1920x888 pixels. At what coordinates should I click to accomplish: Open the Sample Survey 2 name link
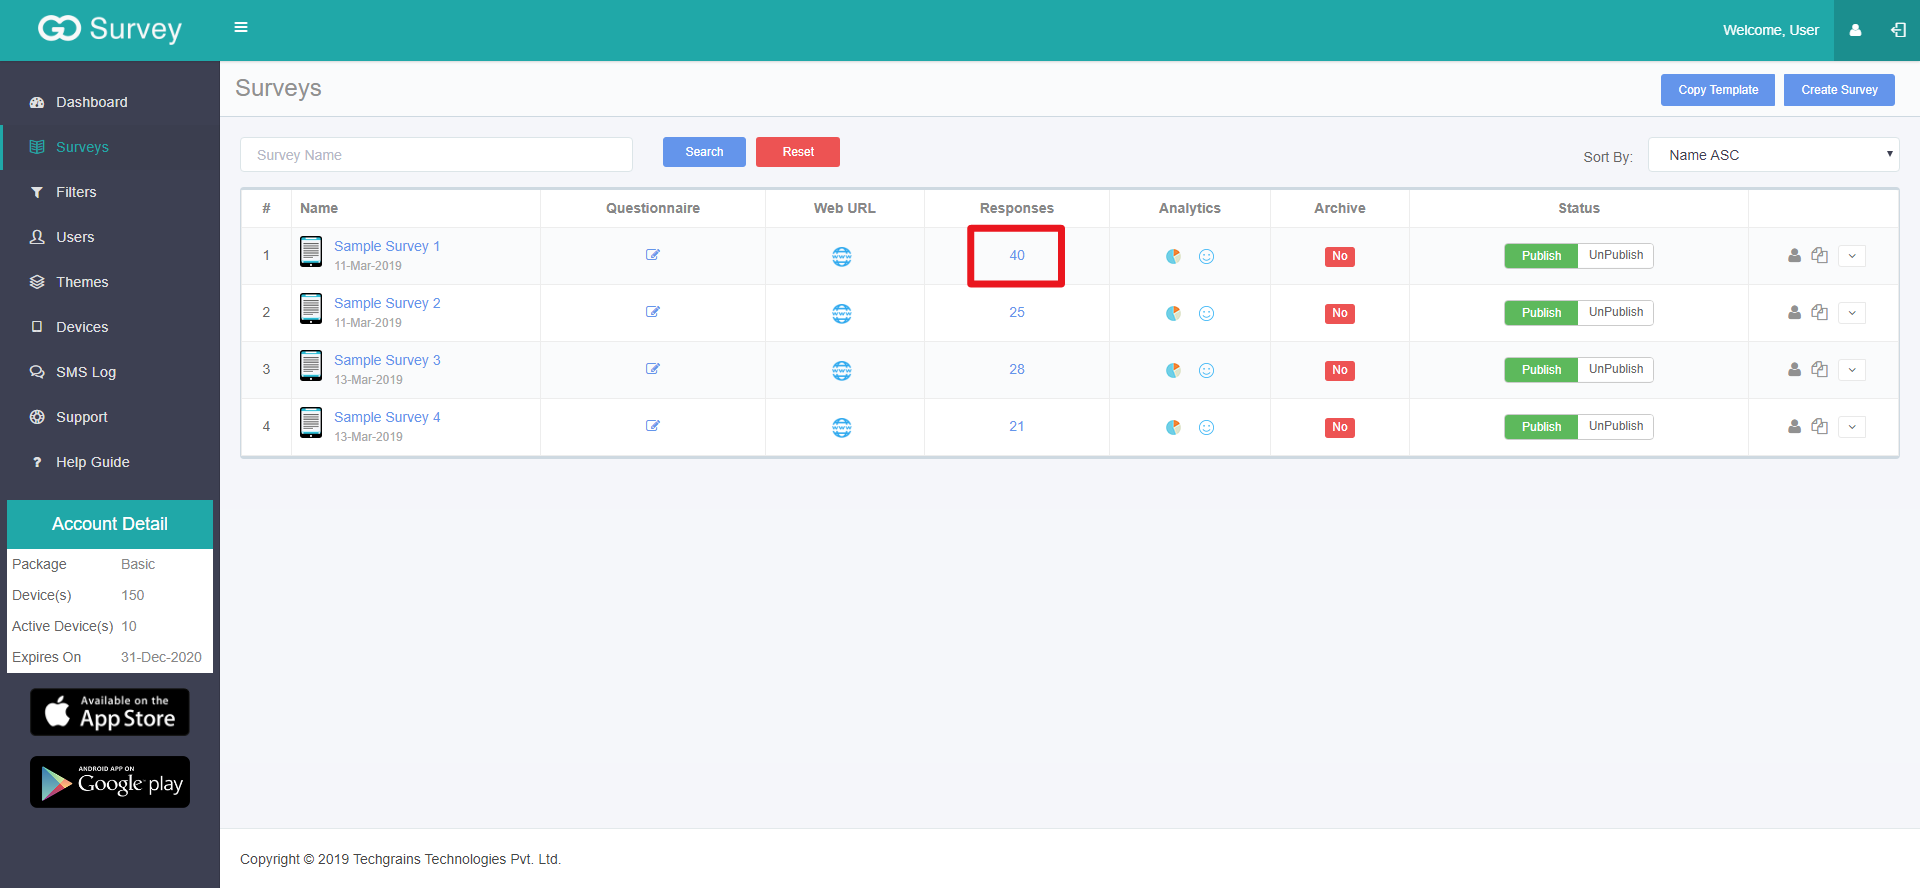tap(387, 303)
